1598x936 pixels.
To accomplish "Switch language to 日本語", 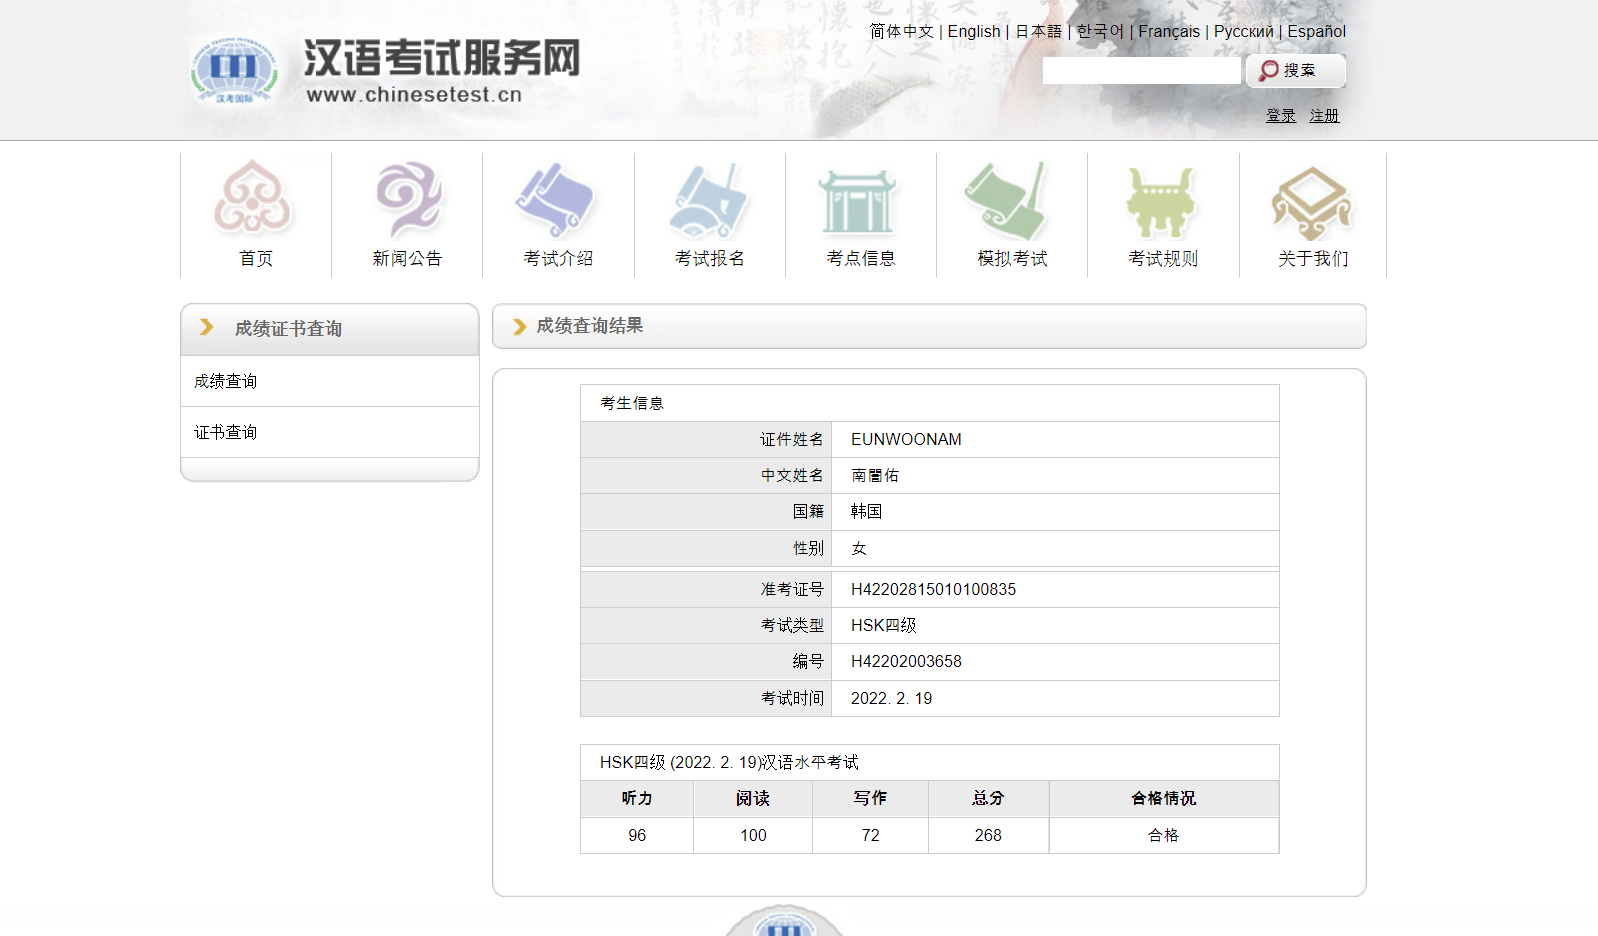I will (1038, 31).
